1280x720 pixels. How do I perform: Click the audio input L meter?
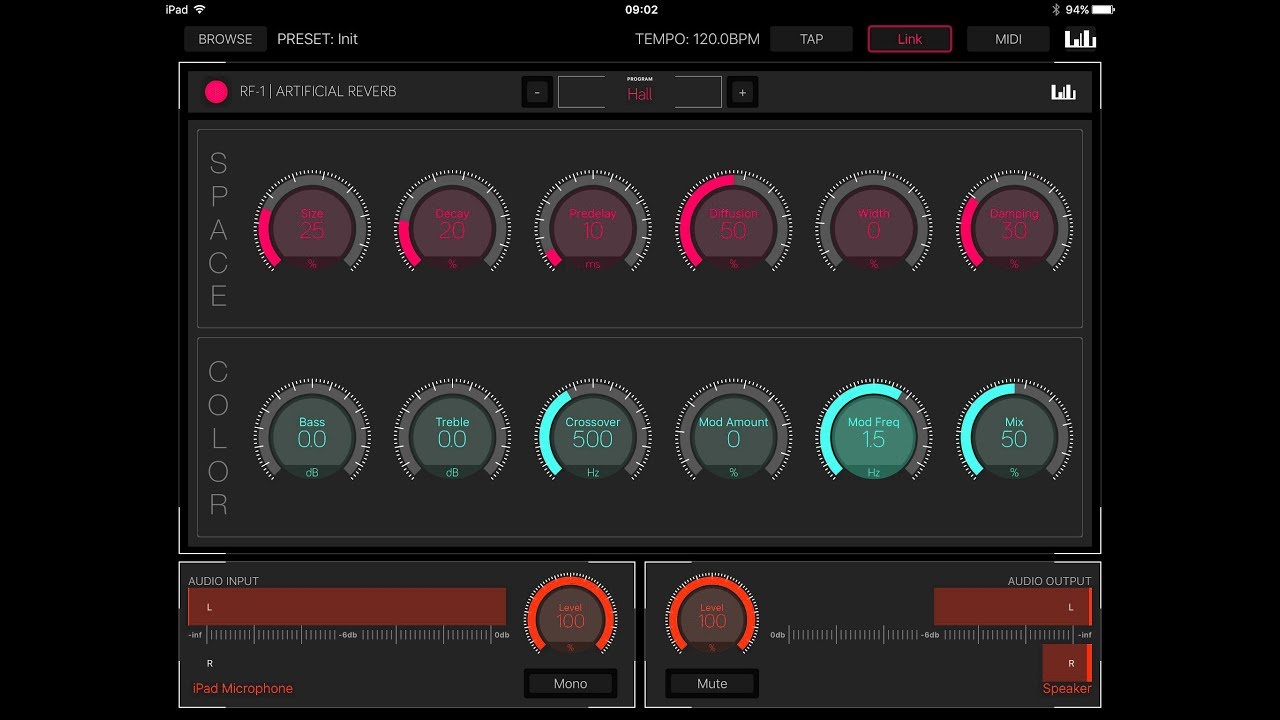(x=347, y=607)
